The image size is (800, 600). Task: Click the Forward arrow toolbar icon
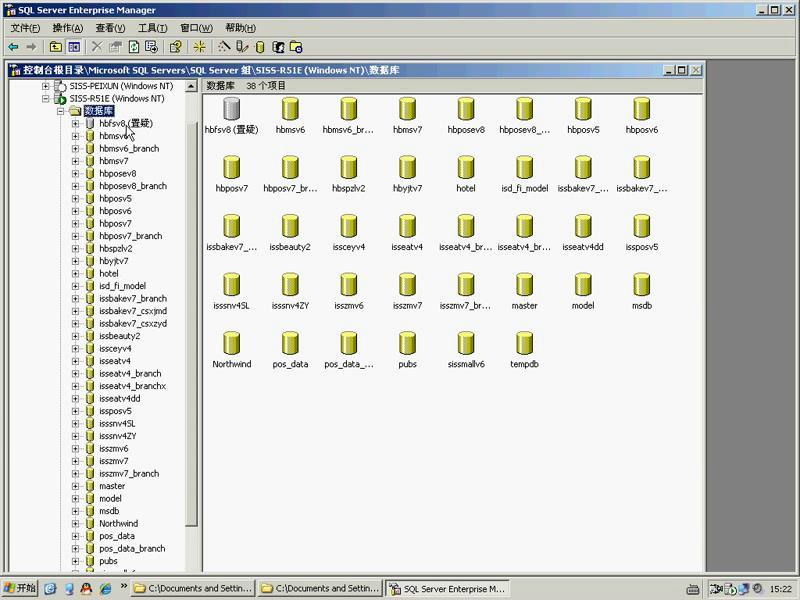pos(32,47)
